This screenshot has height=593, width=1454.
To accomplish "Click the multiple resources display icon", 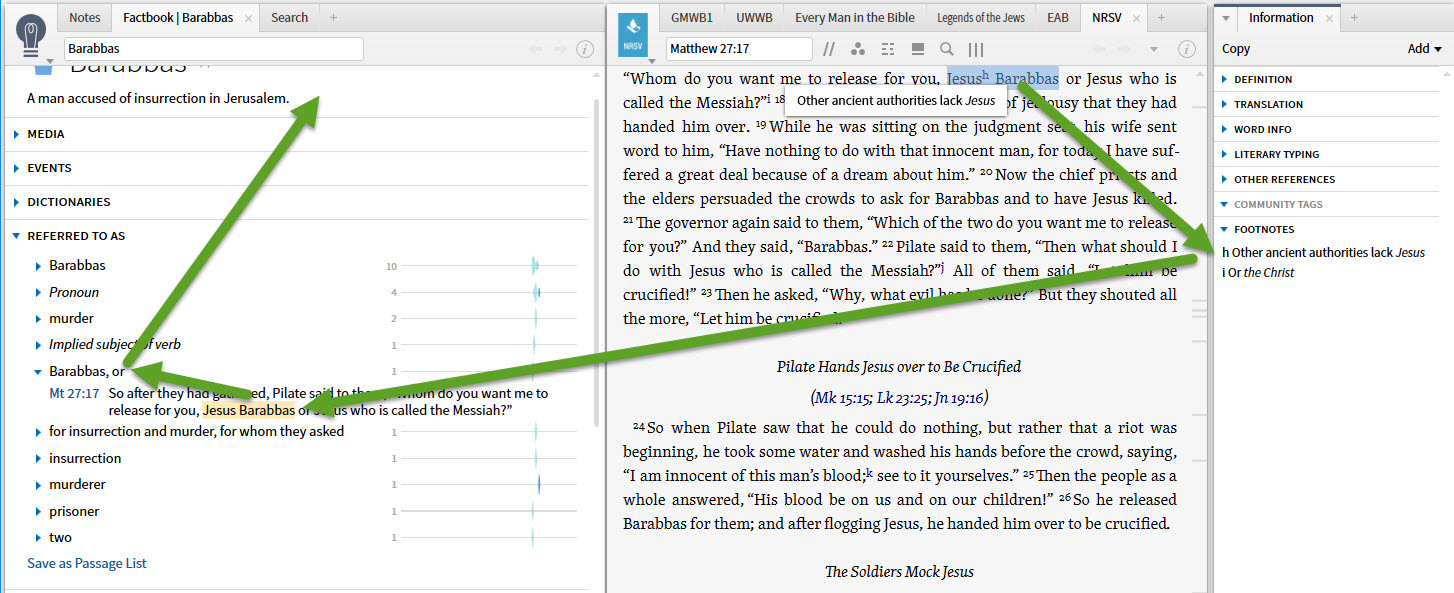I will pyautogui.click(x=917, y=49).
